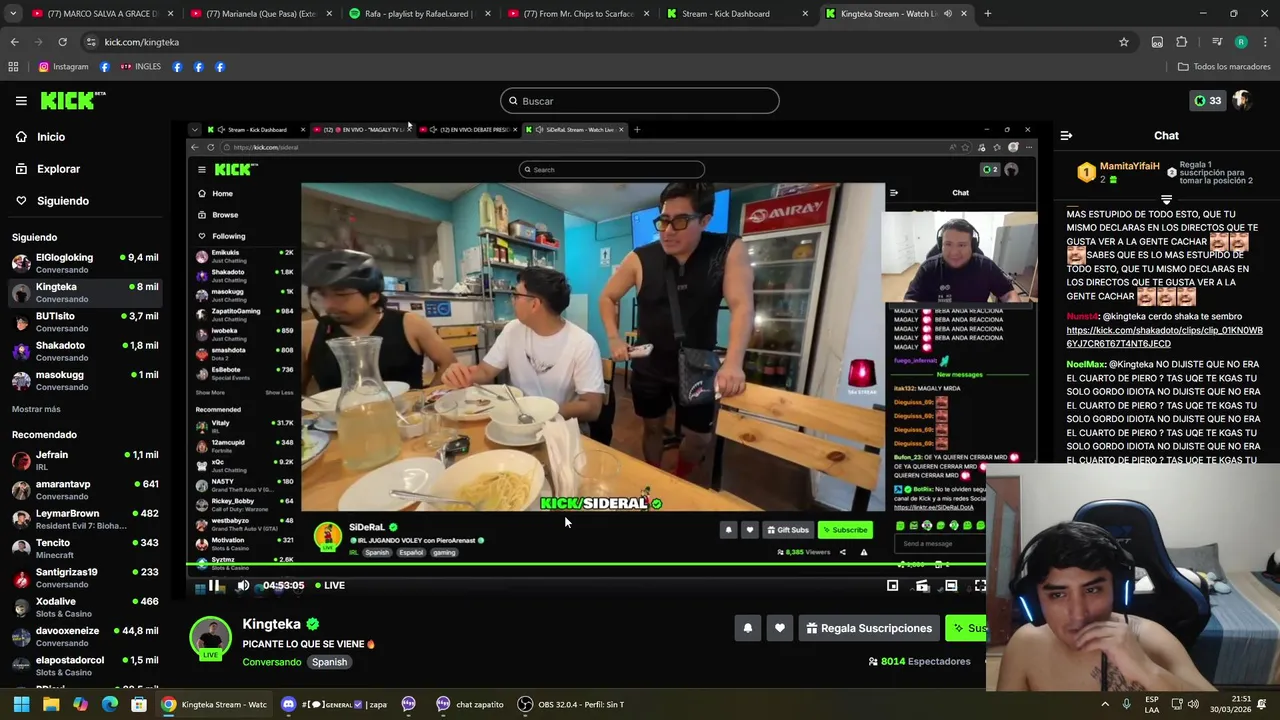
Task: Open the Kicks balance showing 33
Action: coord(1207,100)
